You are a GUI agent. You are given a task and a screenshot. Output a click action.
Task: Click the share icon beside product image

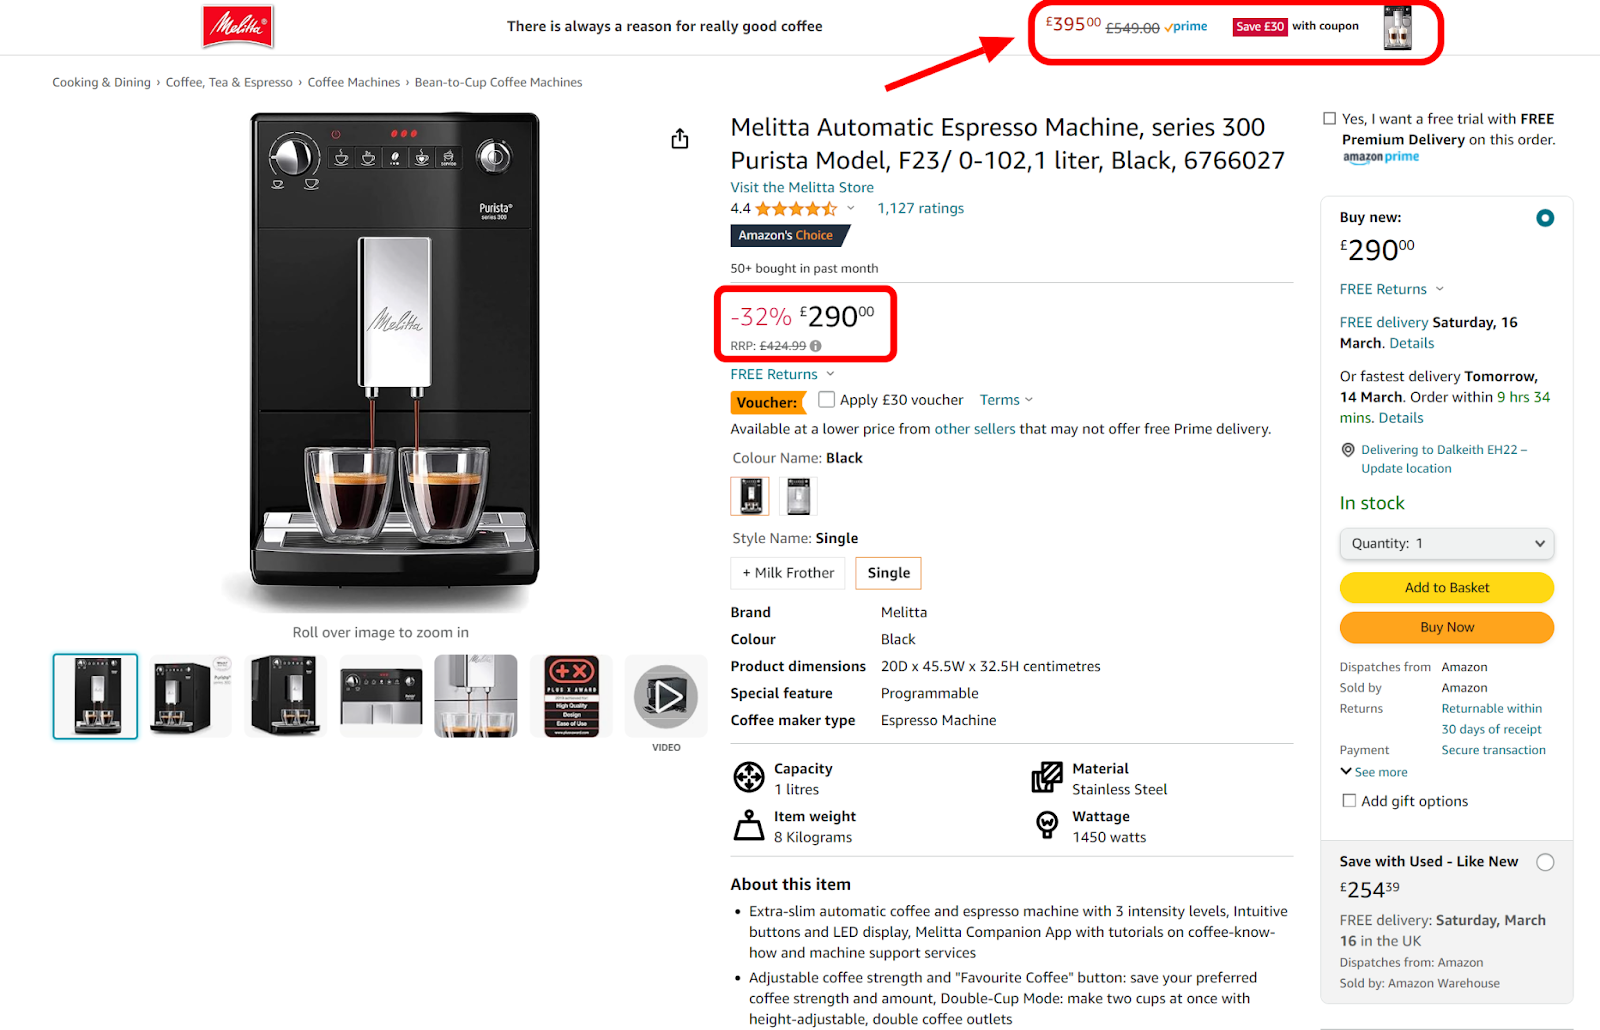(680, 139)
